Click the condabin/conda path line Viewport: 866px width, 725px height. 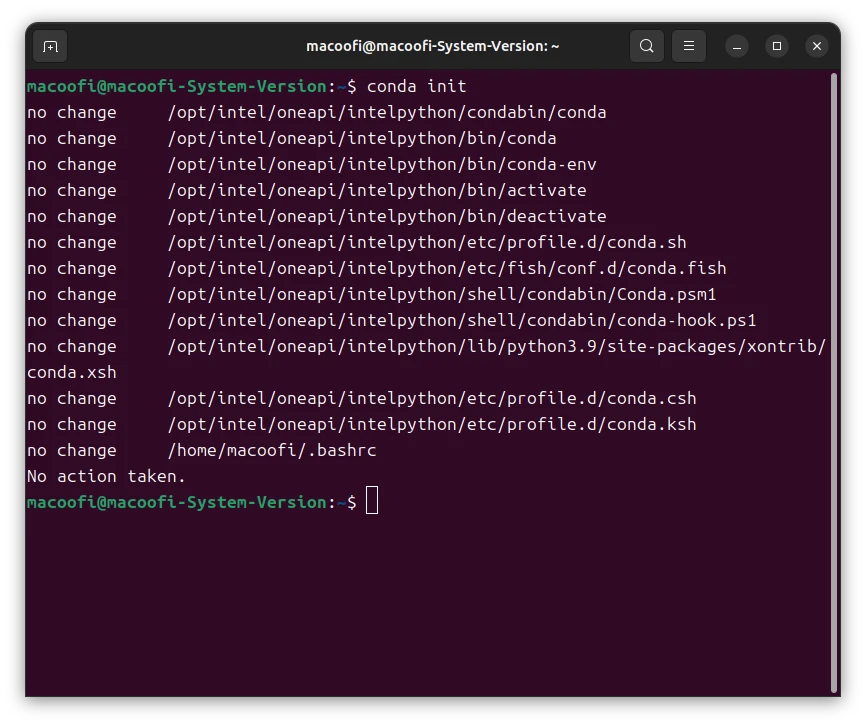tap(386, 112)
